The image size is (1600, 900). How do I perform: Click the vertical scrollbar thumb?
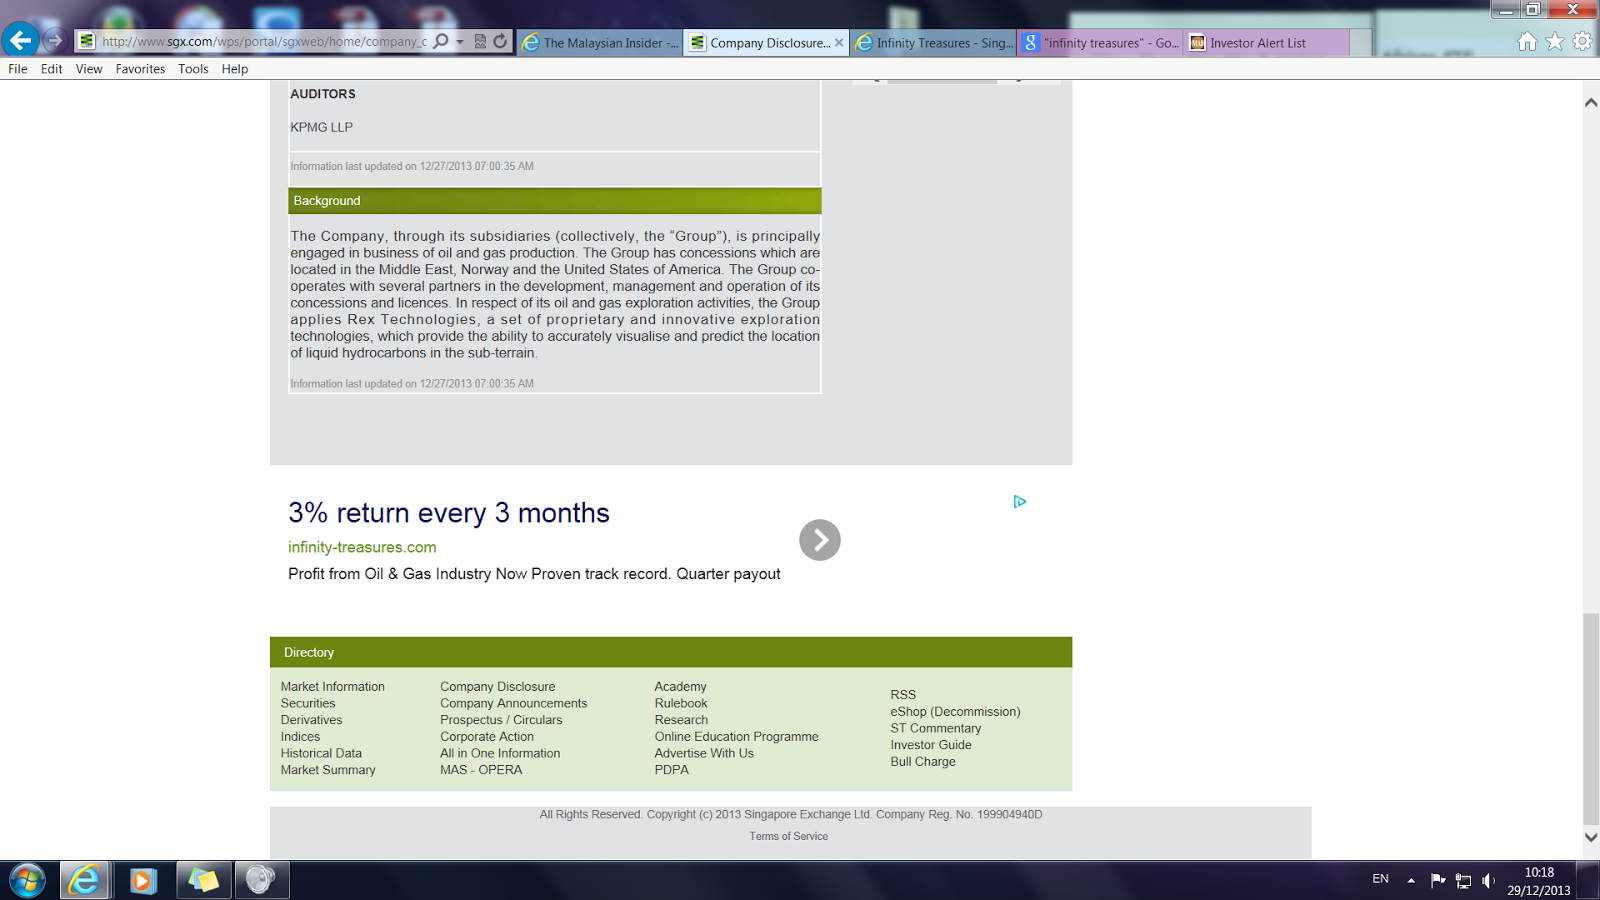coord(1591,718)
